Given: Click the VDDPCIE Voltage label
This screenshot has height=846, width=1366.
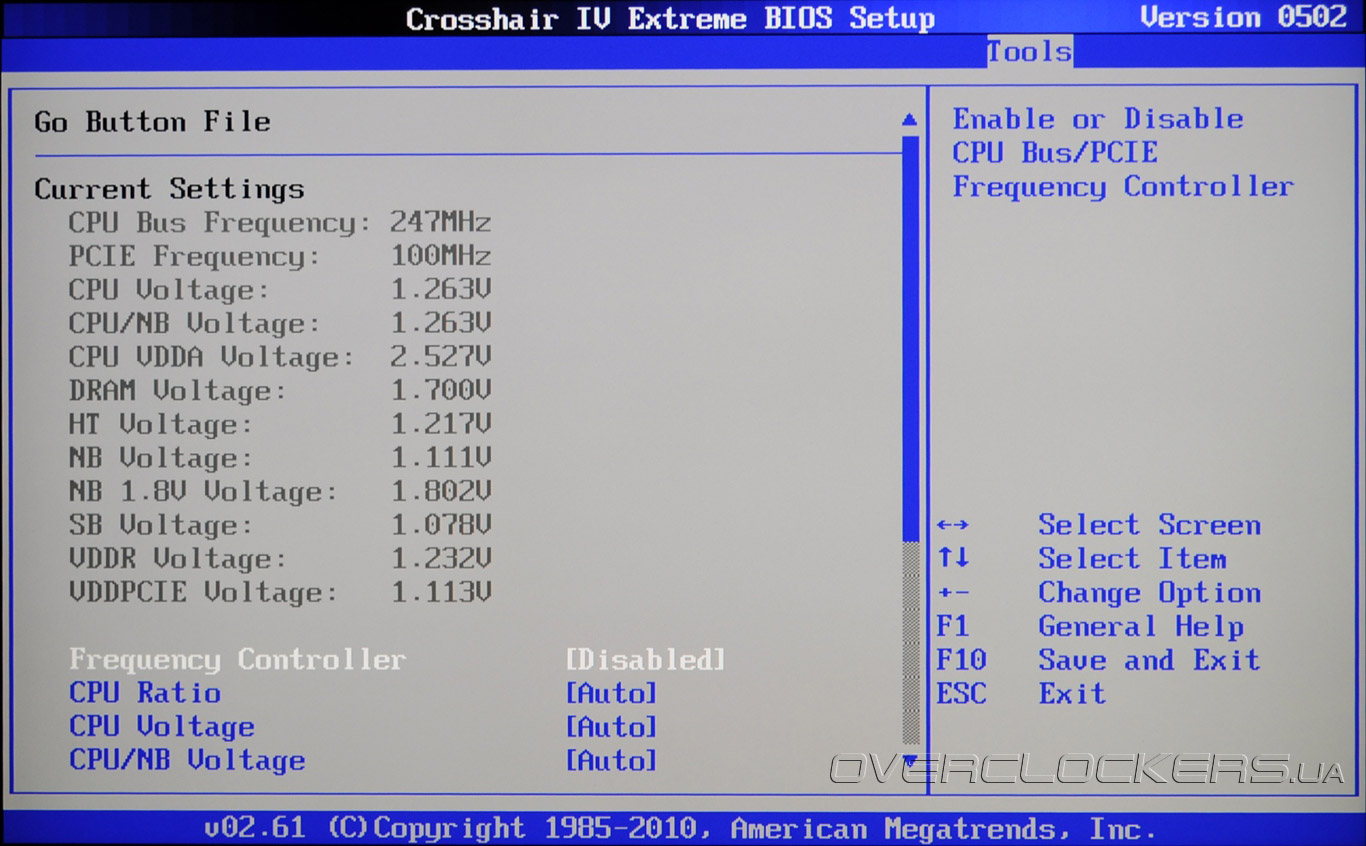Looking at the screenshot, I should click(x=204, y=593).
